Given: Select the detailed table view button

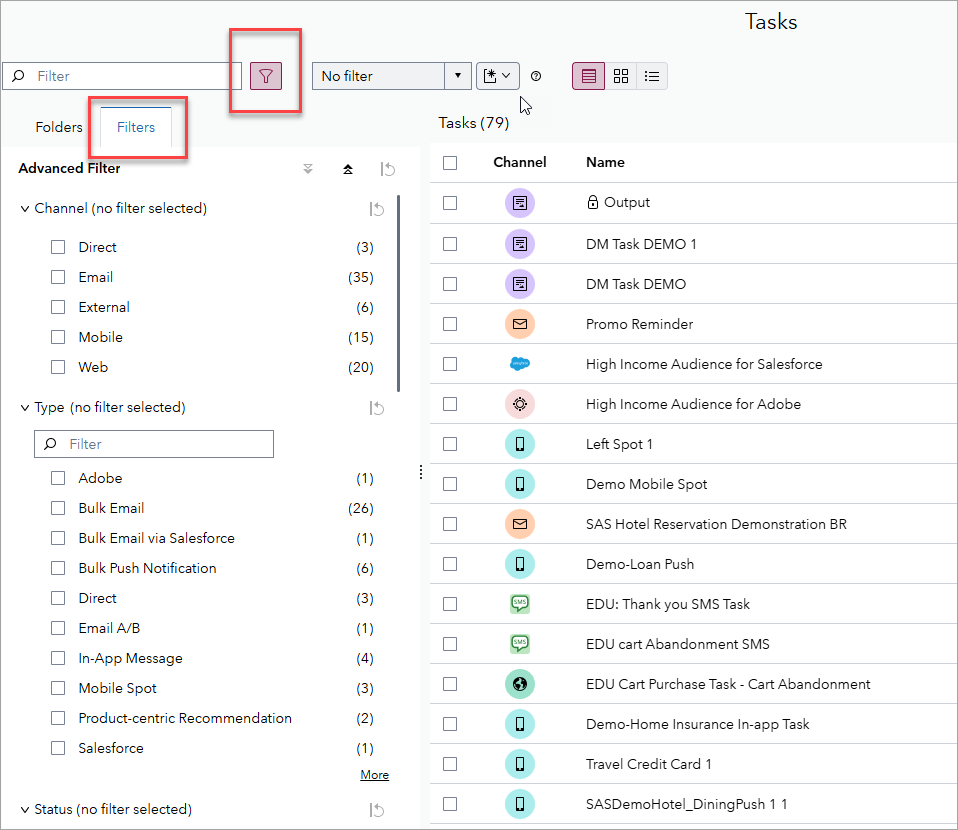Looking at the screenshot, I should [x=589, y=76].
